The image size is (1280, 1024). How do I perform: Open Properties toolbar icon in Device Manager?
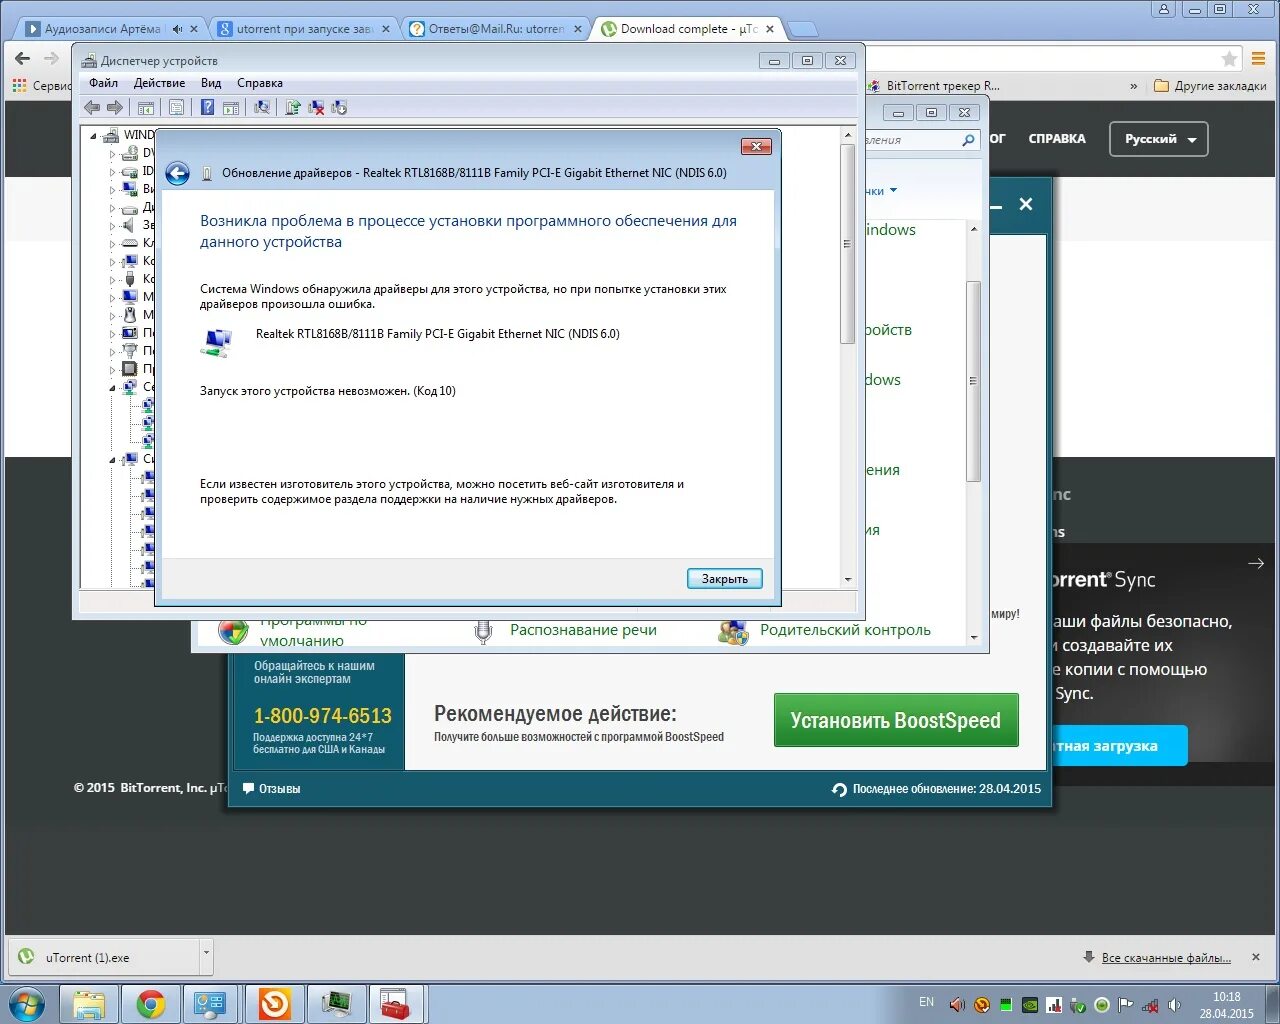[176, 107]
